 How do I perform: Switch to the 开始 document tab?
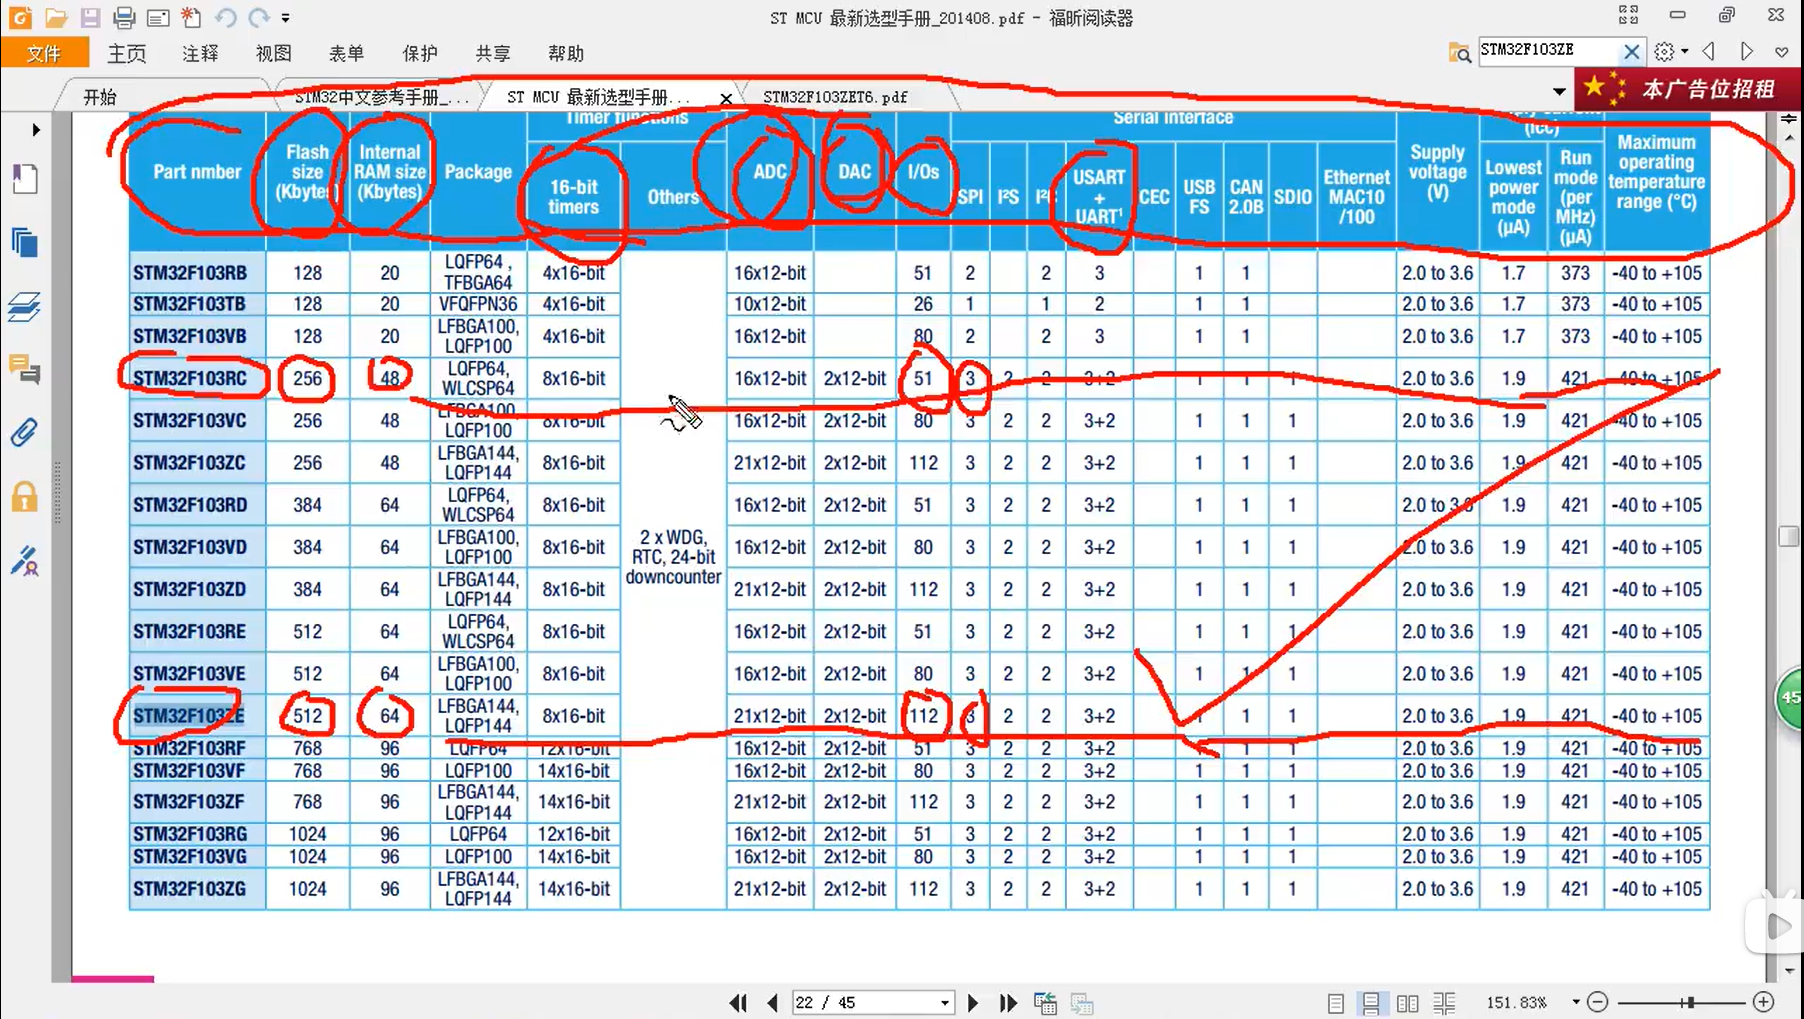[x=100, y=96]
